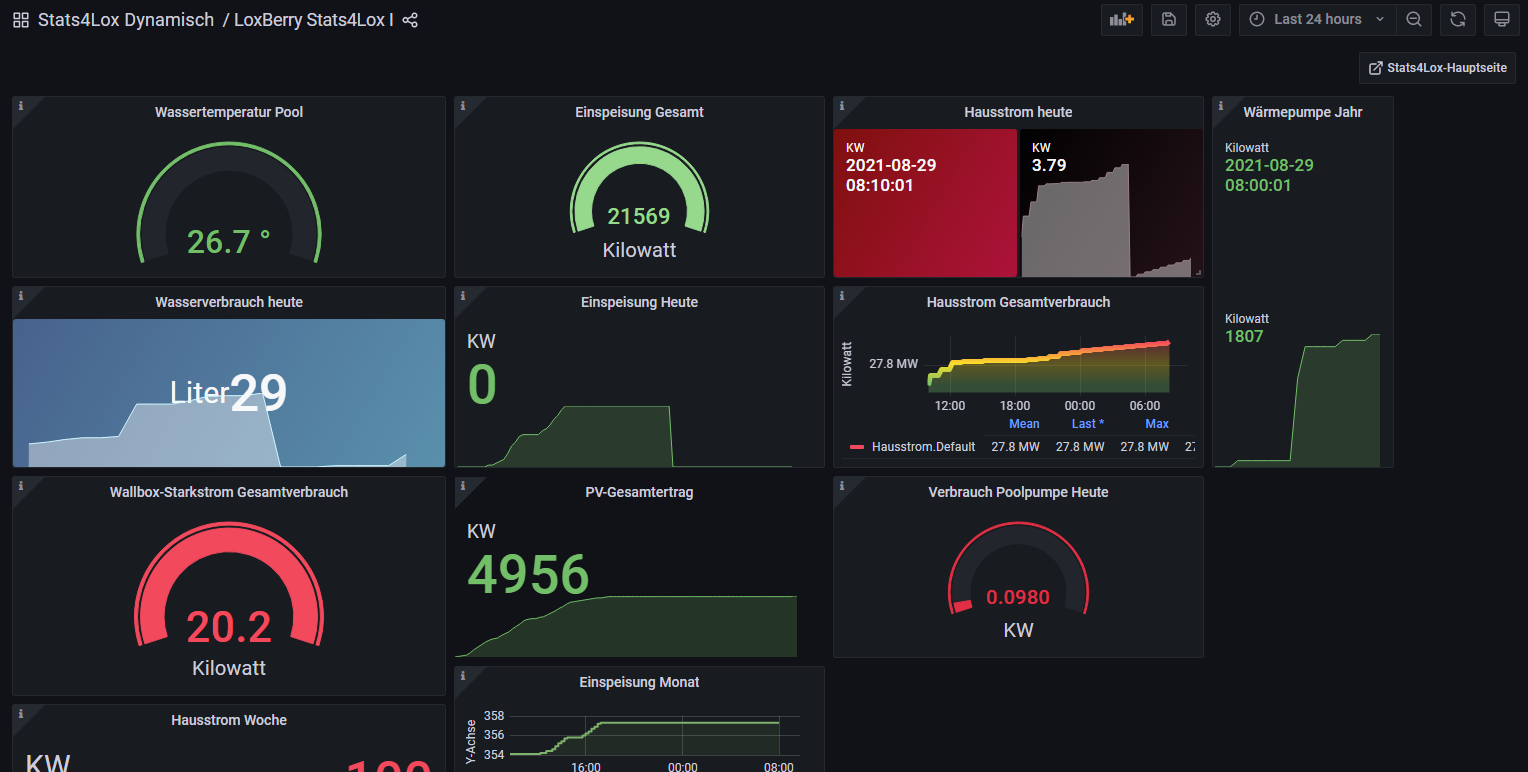Open the Stats4Lox-Hauptseite link
Image resolution: width=1528 pixels, height=772 pixels.
[x=1437, y=68]
